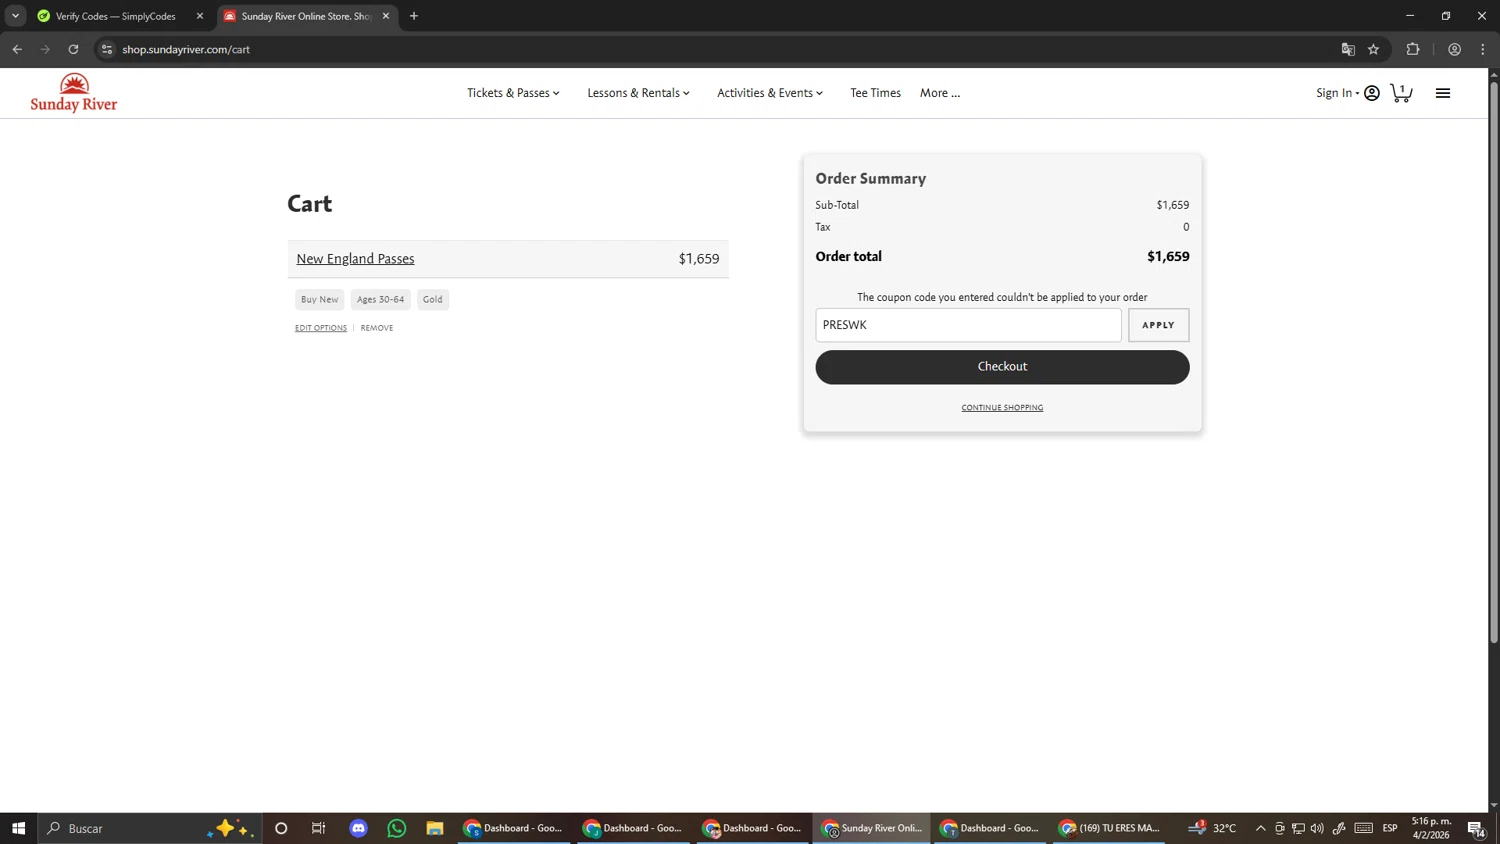Click the volume icon in system tray

coord(1317,828)
